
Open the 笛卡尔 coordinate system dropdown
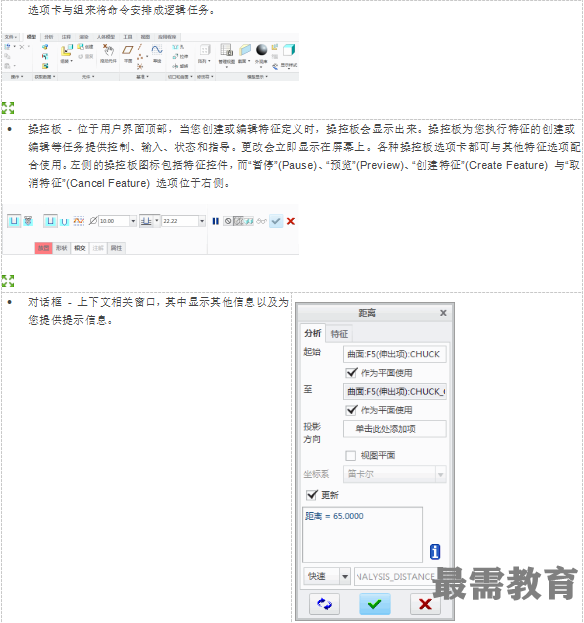point(440,474)
